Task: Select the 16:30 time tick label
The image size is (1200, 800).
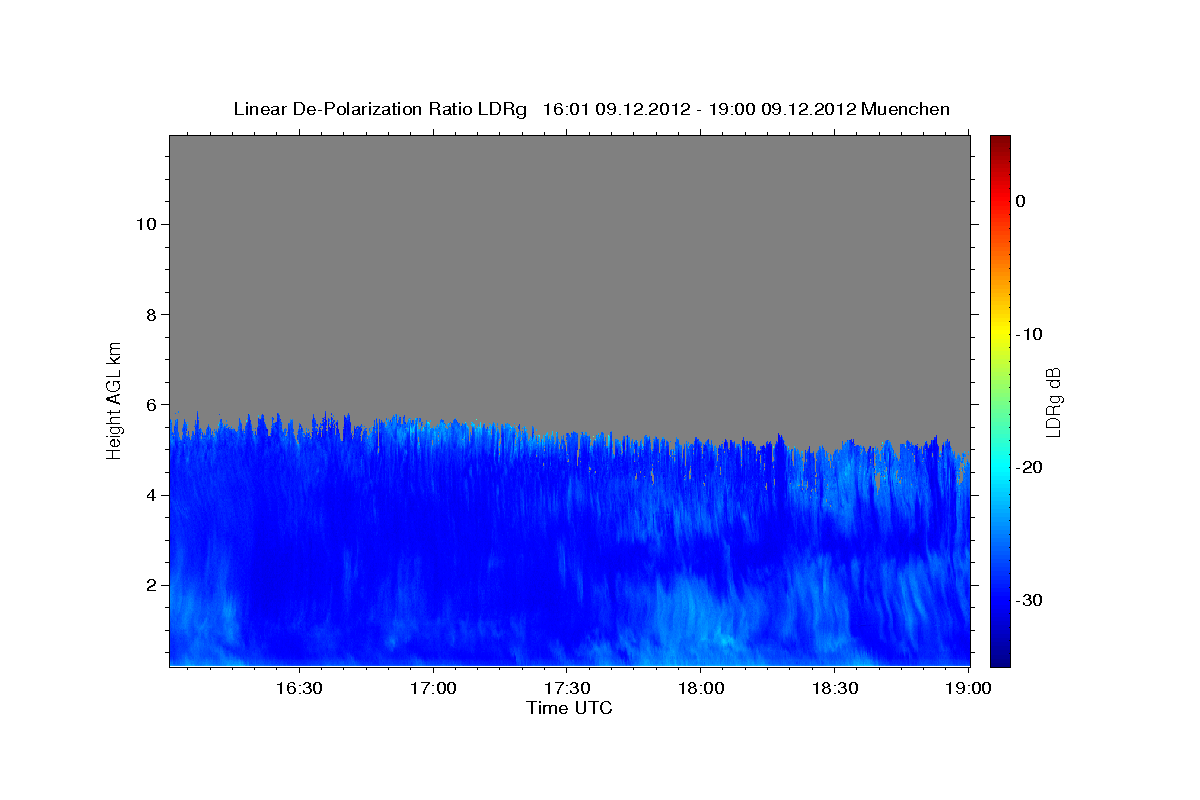Action: pyautogui.click(x=298, y=689)
